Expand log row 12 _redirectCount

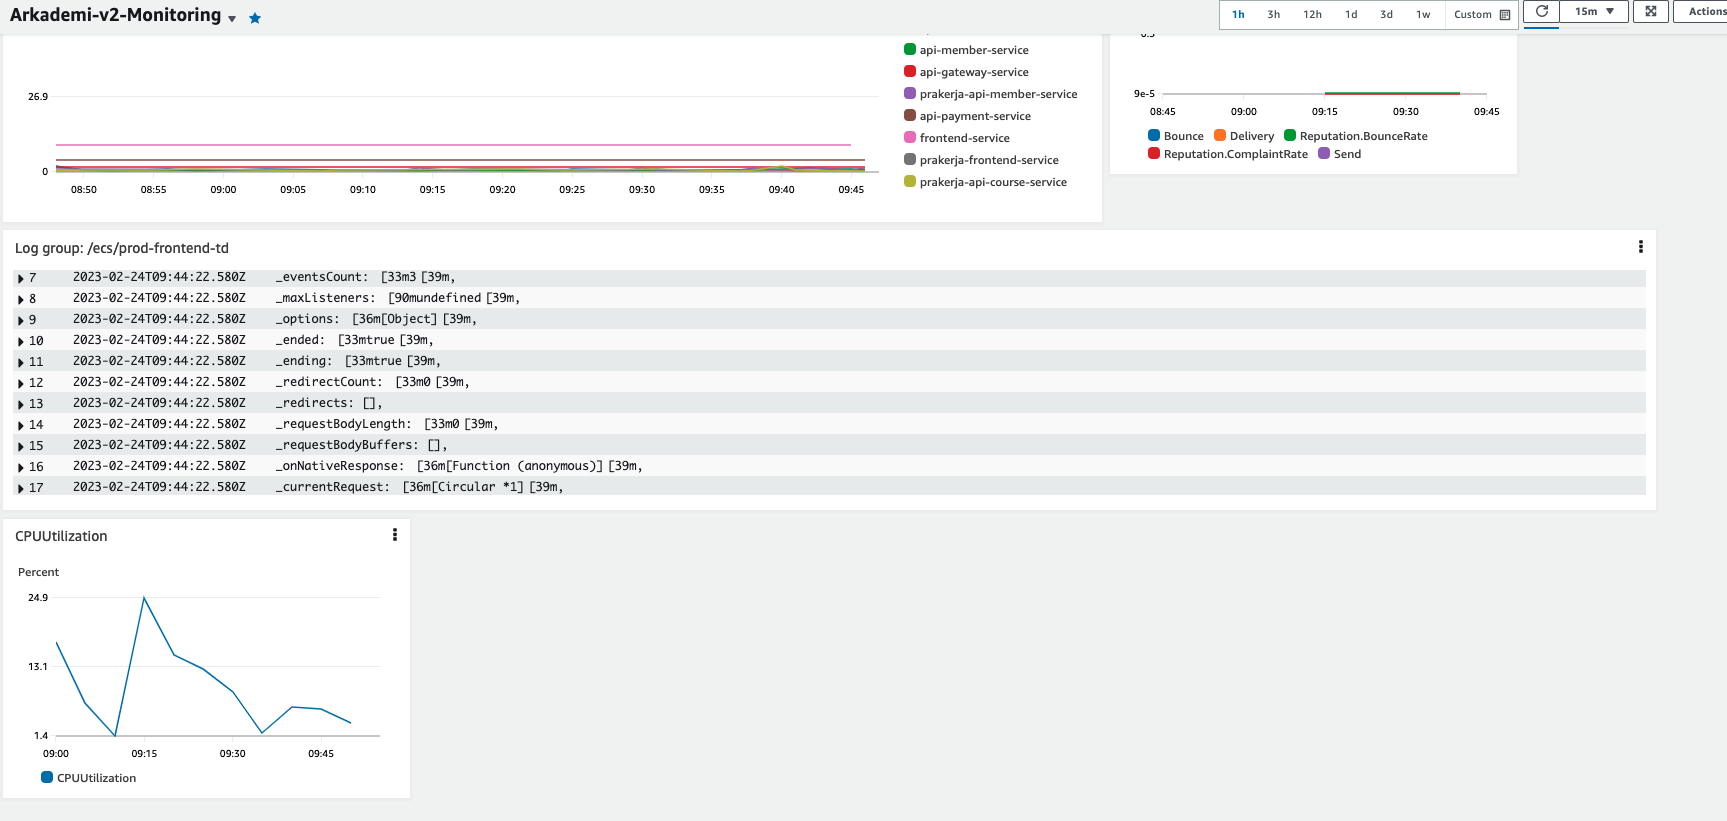[21, 383]
